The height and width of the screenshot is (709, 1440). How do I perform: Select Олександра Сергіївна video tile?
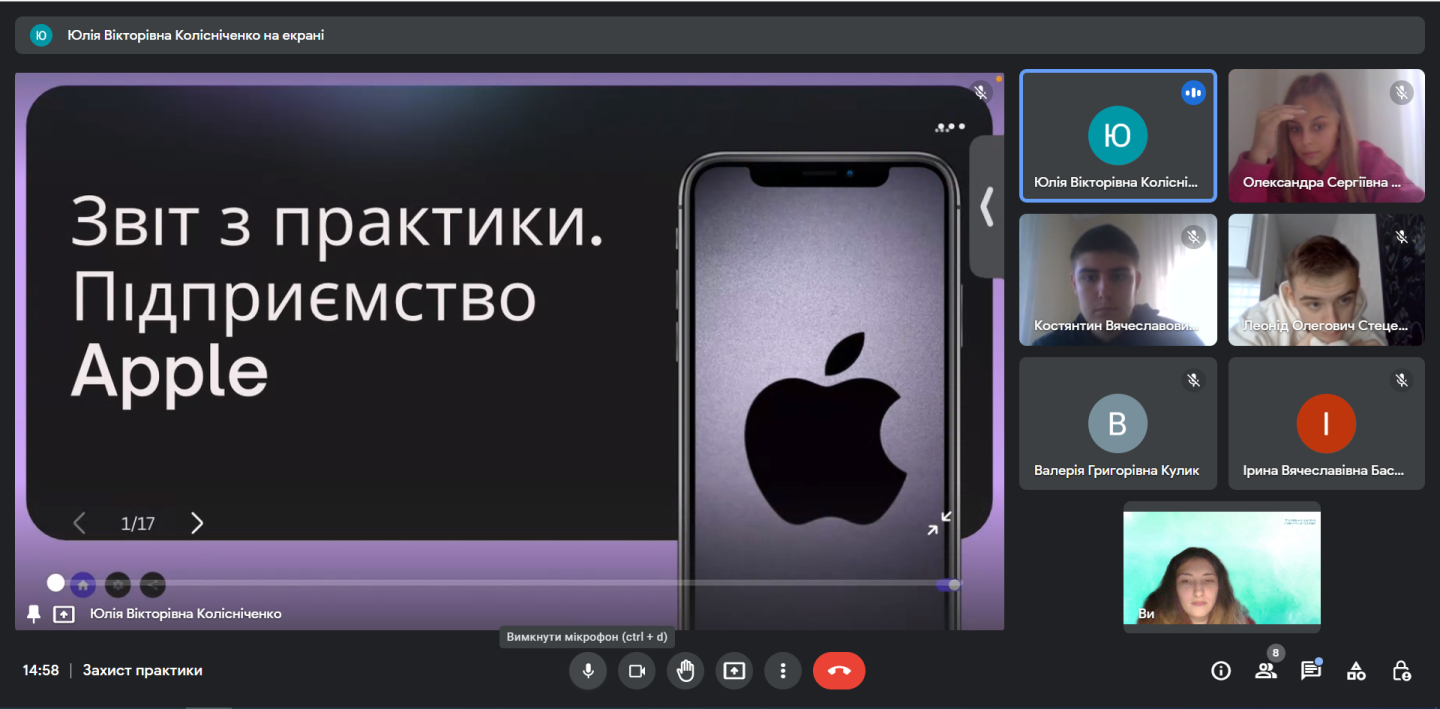click(x=1326, y=136)
